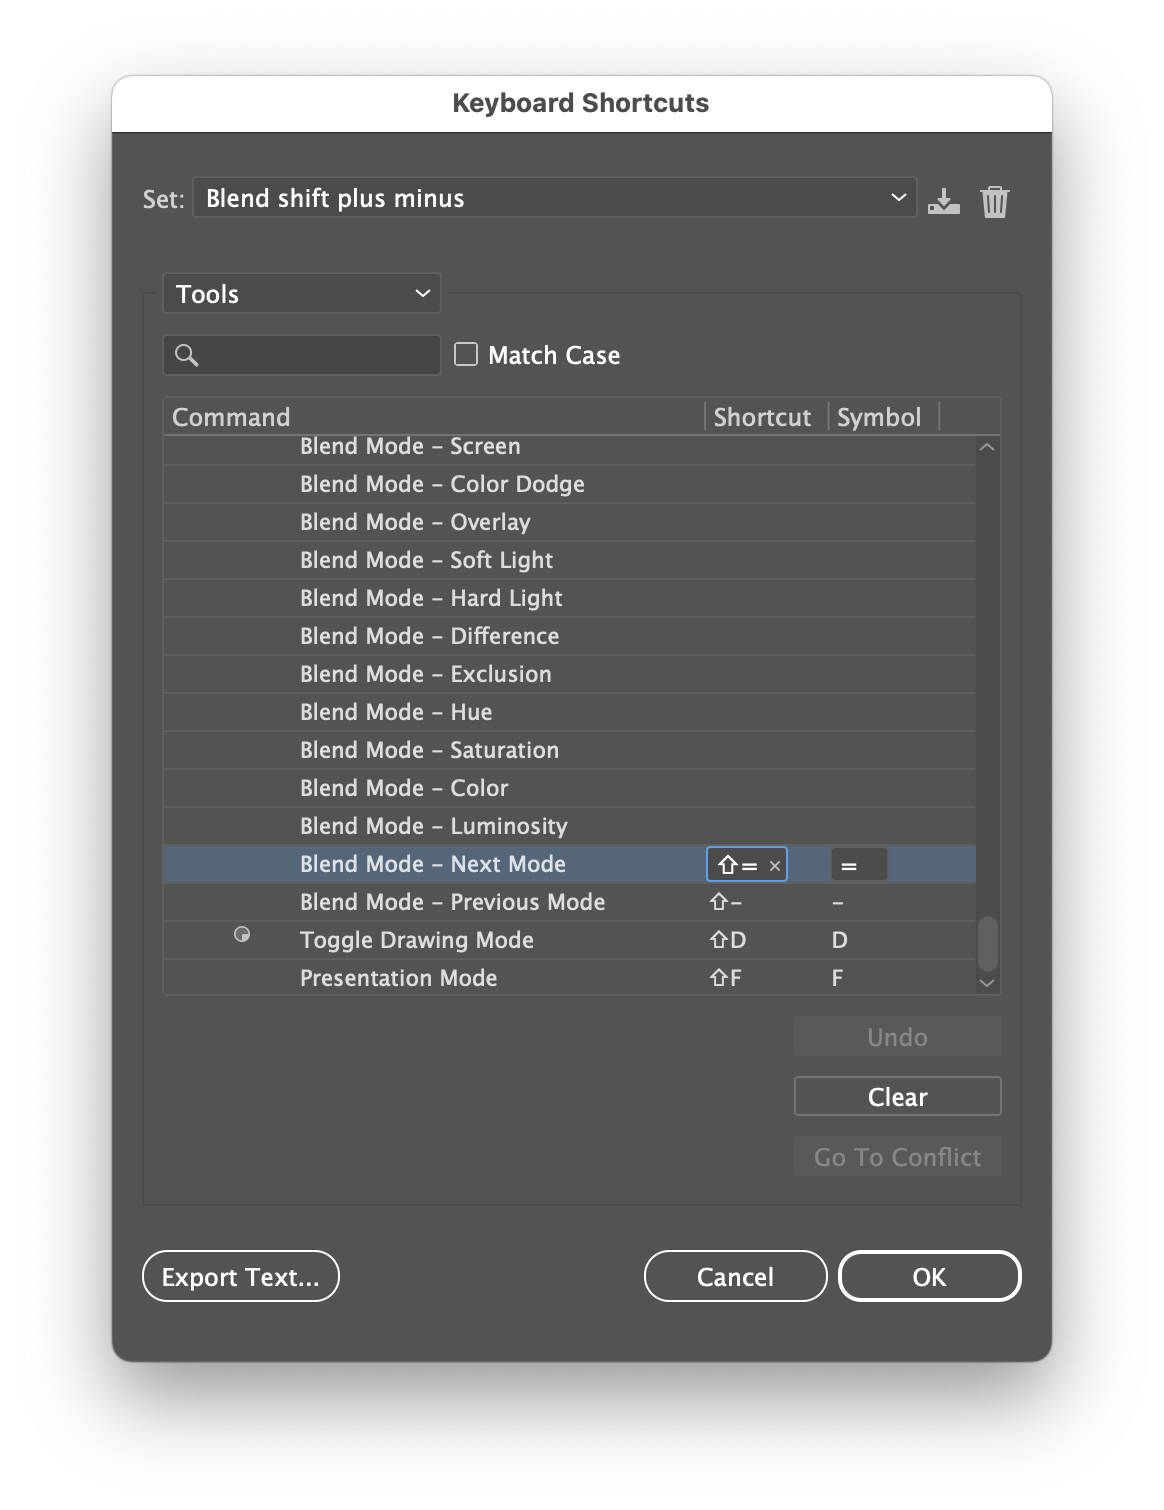Click the Toggle Drawing Mode tool icon
Viewport: 1164px width, 1510px height.
pyautogui.click(x=242, y=936)
